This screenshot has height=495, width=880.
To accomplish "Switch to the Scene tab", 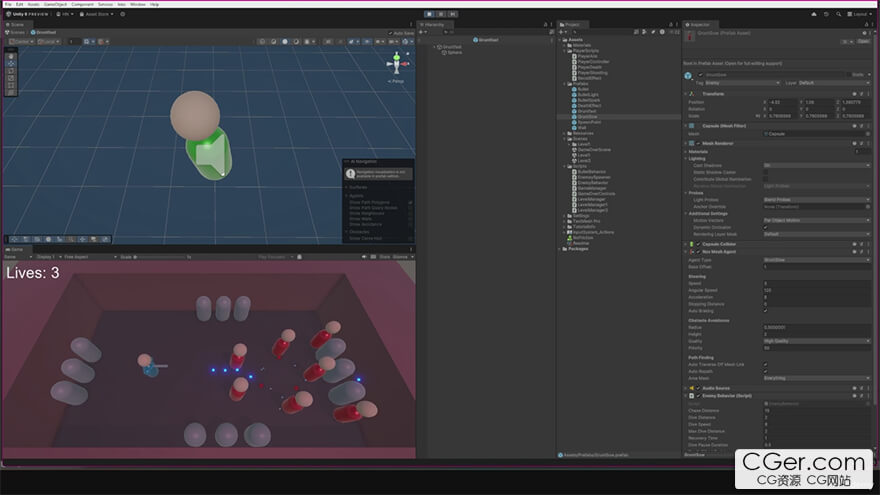I will [15, 25].
